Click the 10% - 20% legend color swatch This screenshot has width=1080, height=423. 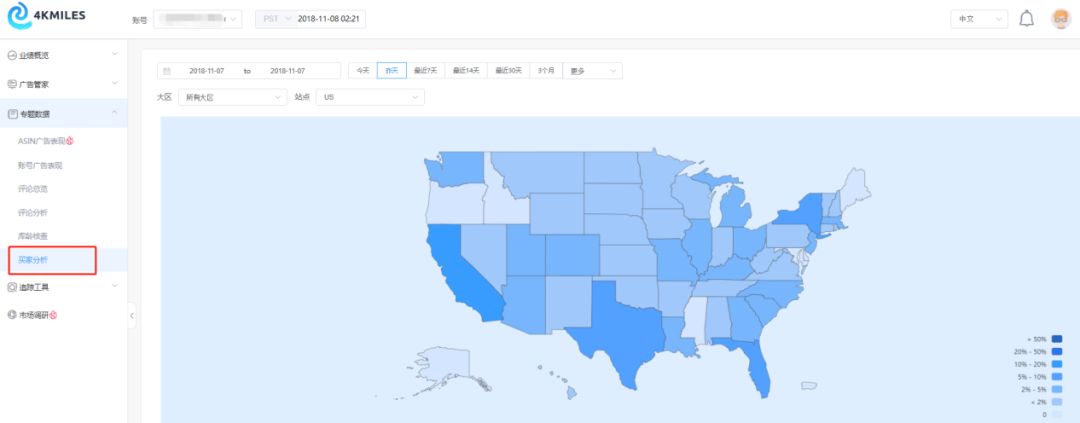[1057, 364]
